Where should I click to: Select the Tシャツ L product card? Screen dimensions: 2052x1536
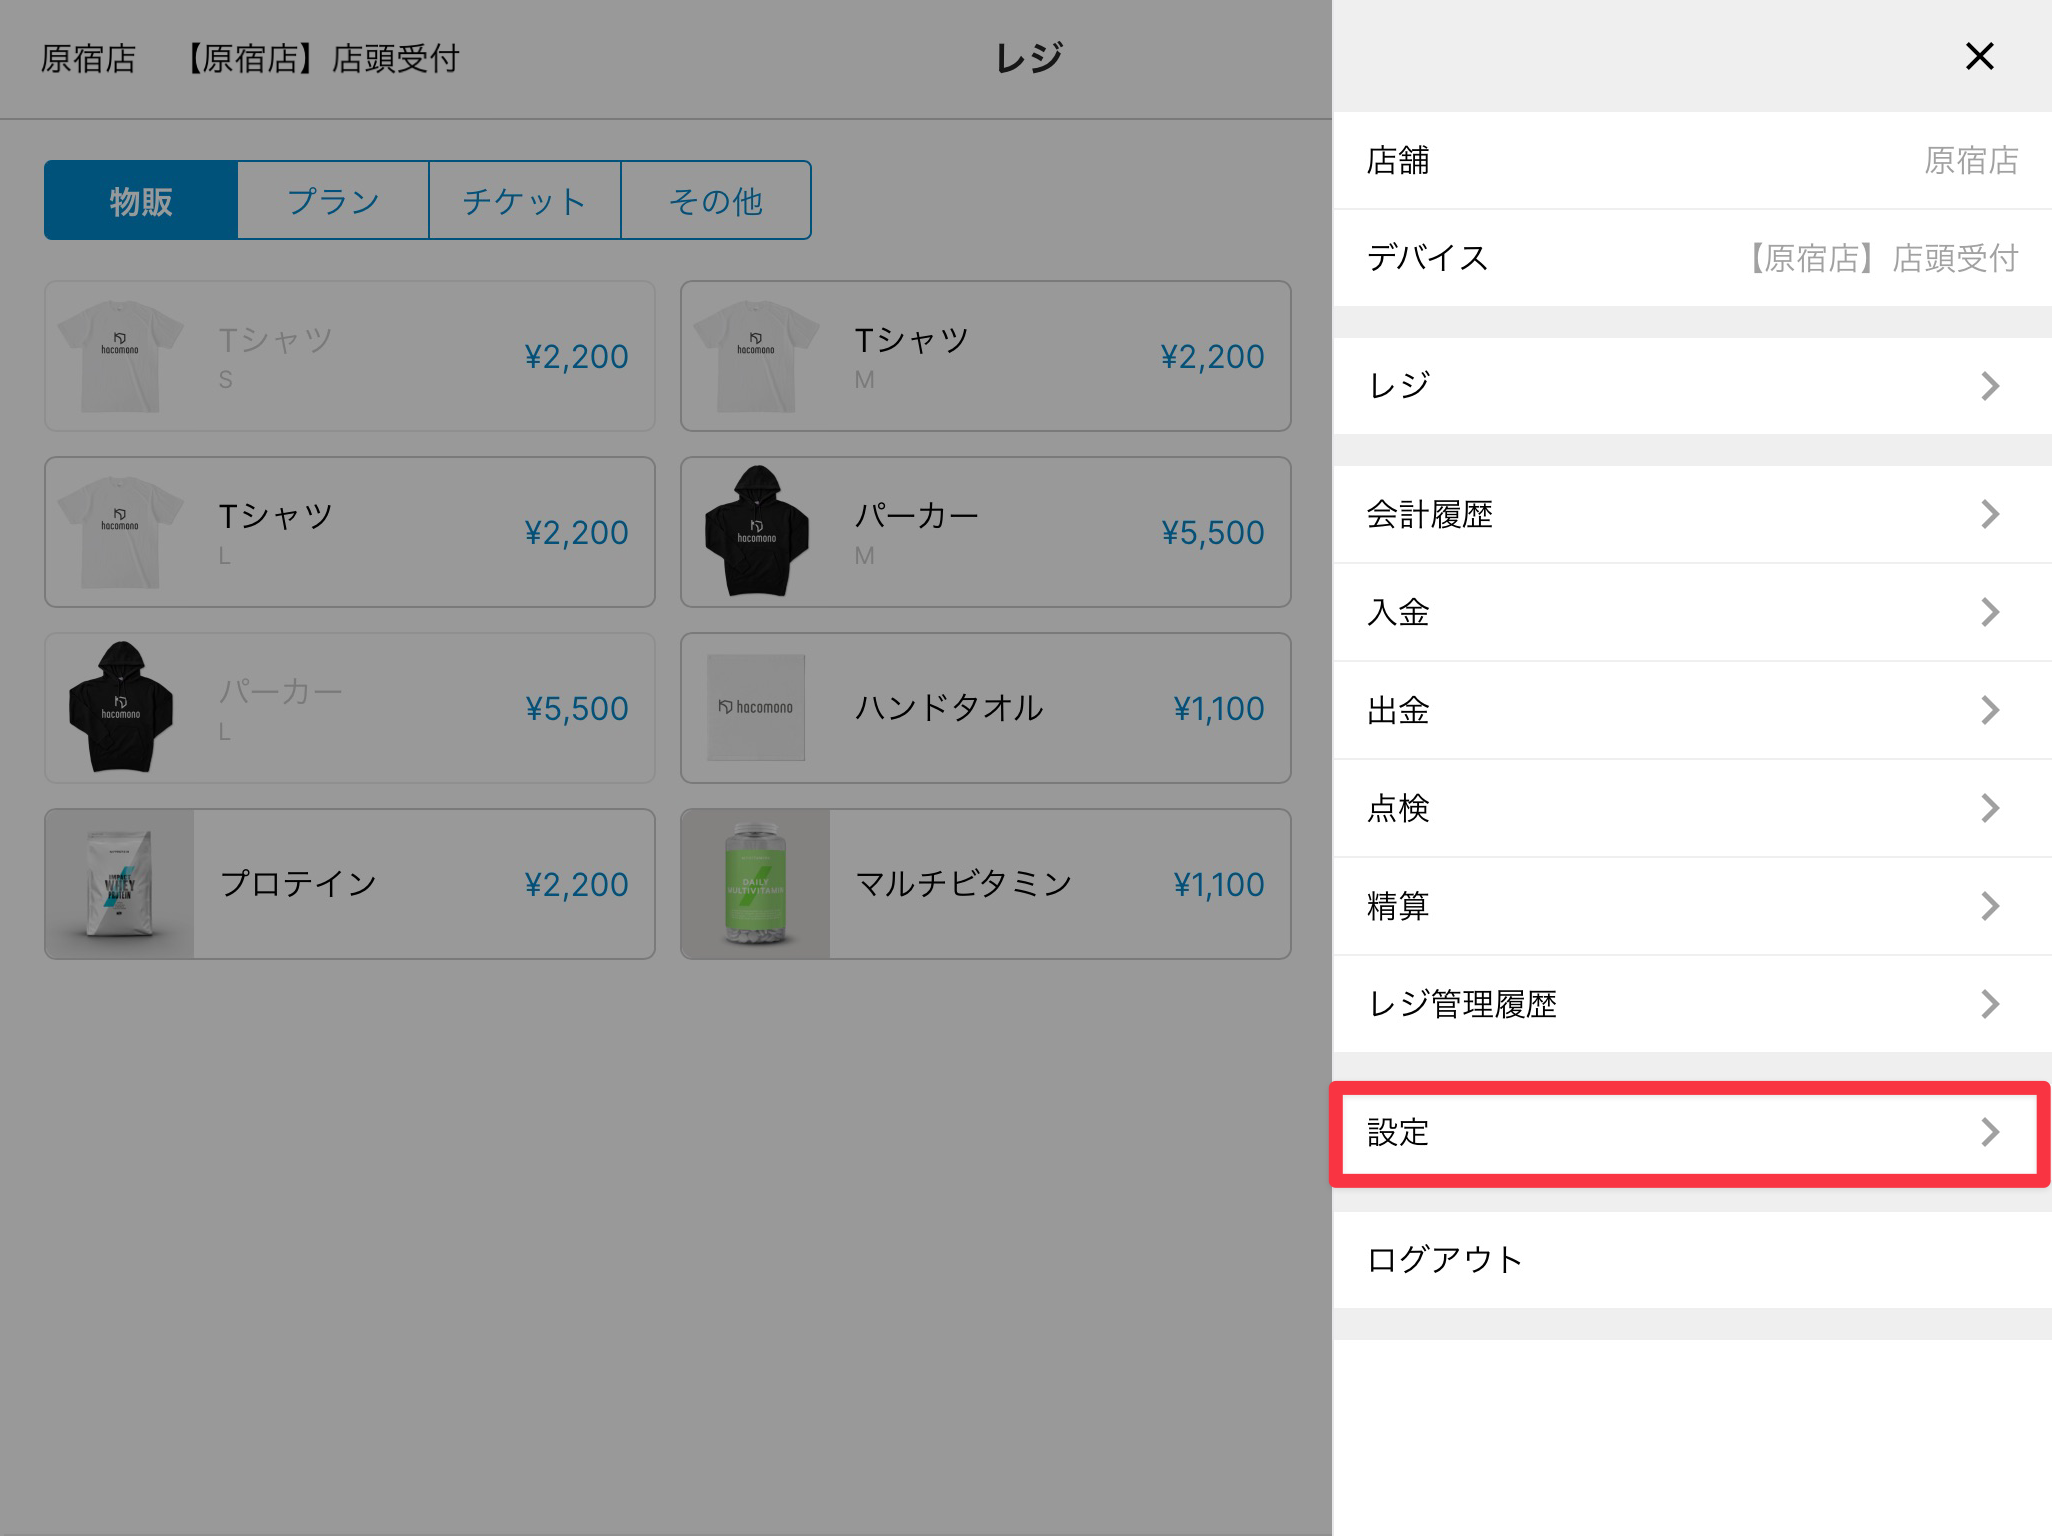click(349, 532)
